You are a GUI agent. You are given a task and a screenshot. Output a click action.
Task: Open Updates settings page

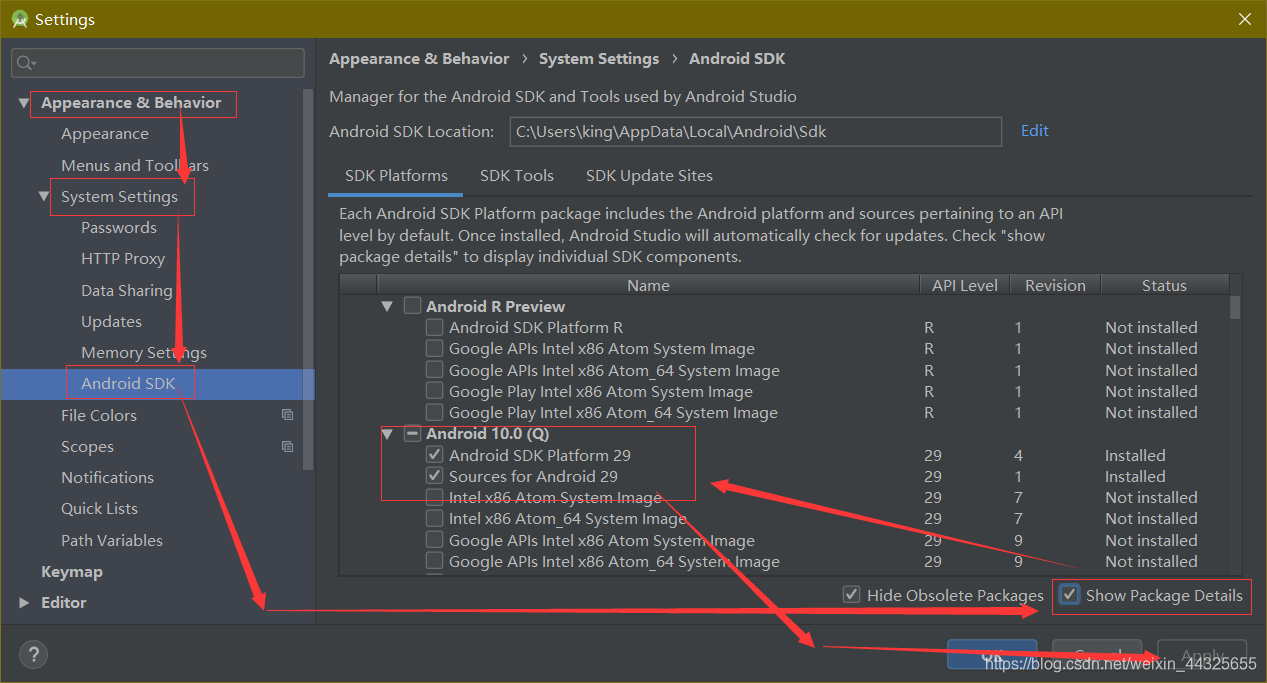click(111, 321)
